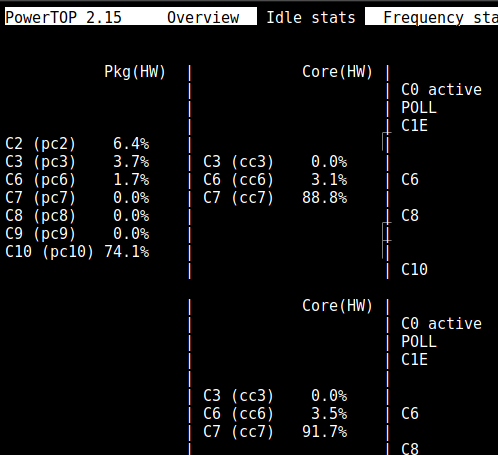This screenshot has width=498, height=455.
Task: Click the second Core(HW) header
Action: 337,306
